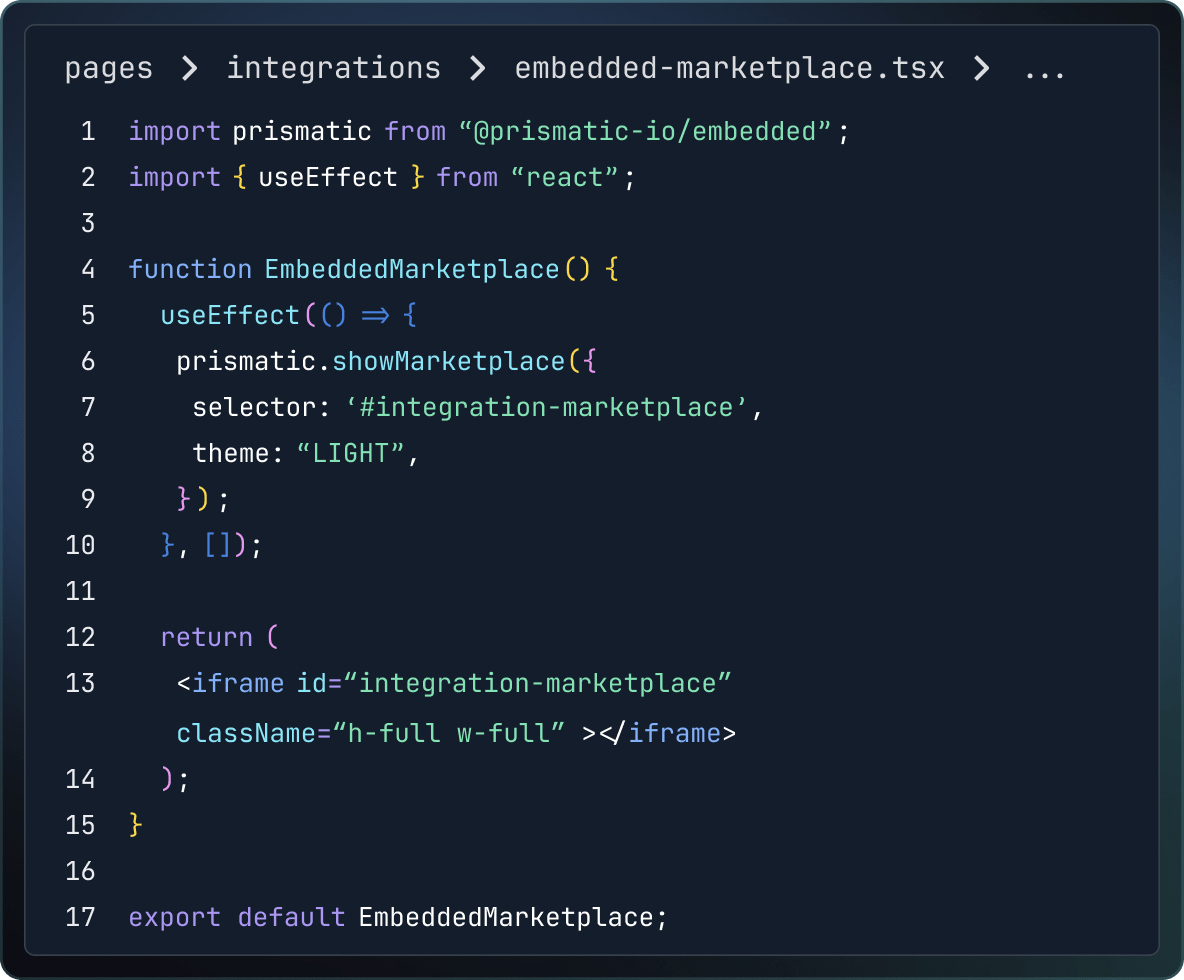The height and width of the screenshot is (980, 1184).
Task: Select line number 17 in gutter
Action: pyautogui.click(x=80, y=917)
